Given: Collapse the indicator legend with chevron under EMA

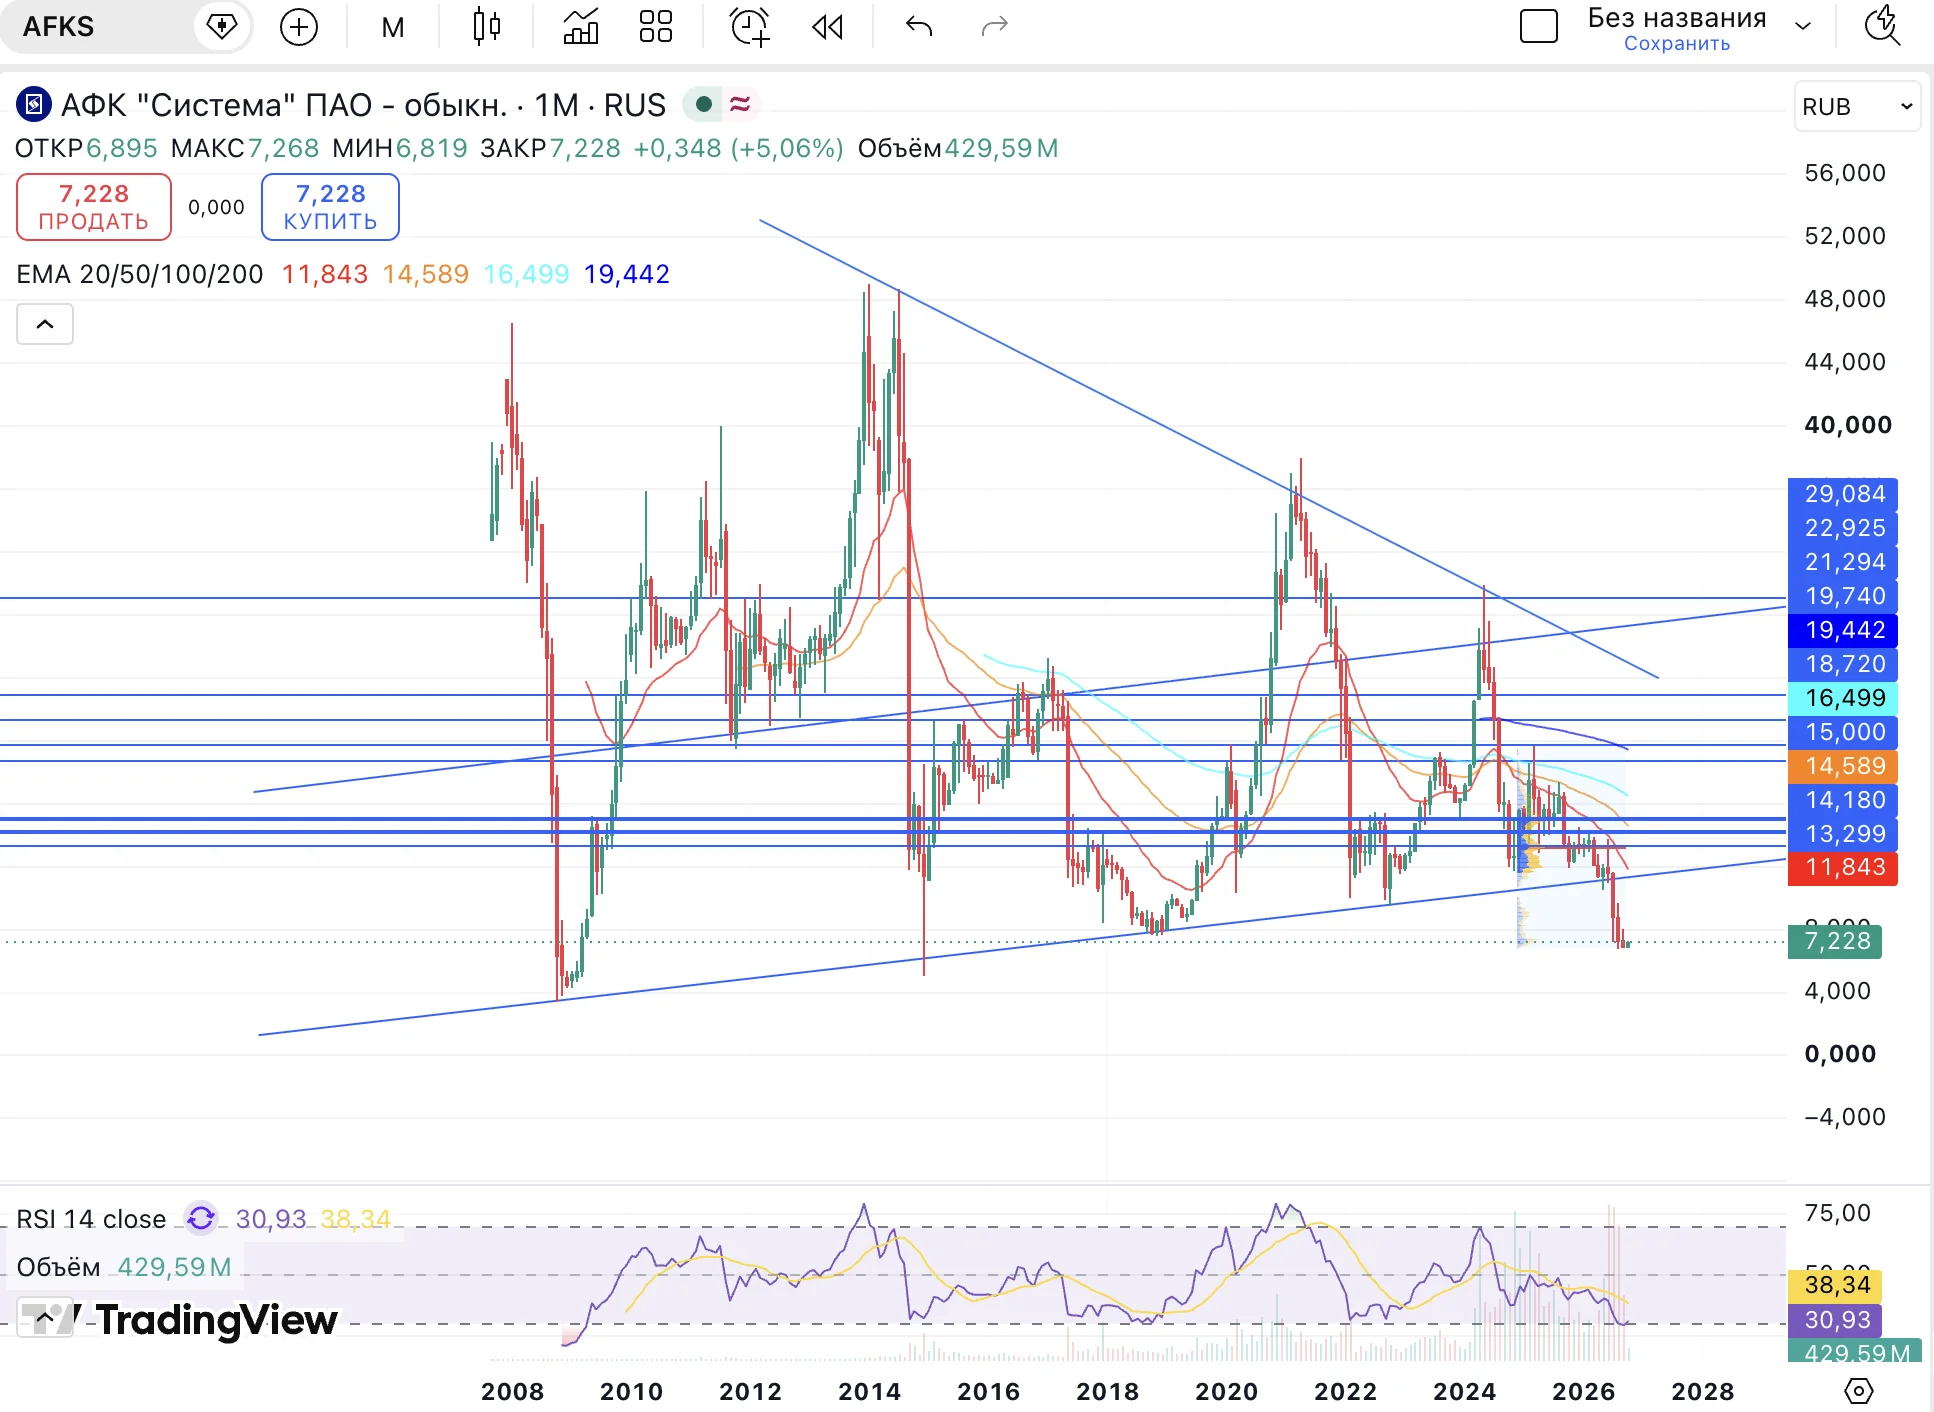Looking at the screenshot, I should click(x=45, y=324).
